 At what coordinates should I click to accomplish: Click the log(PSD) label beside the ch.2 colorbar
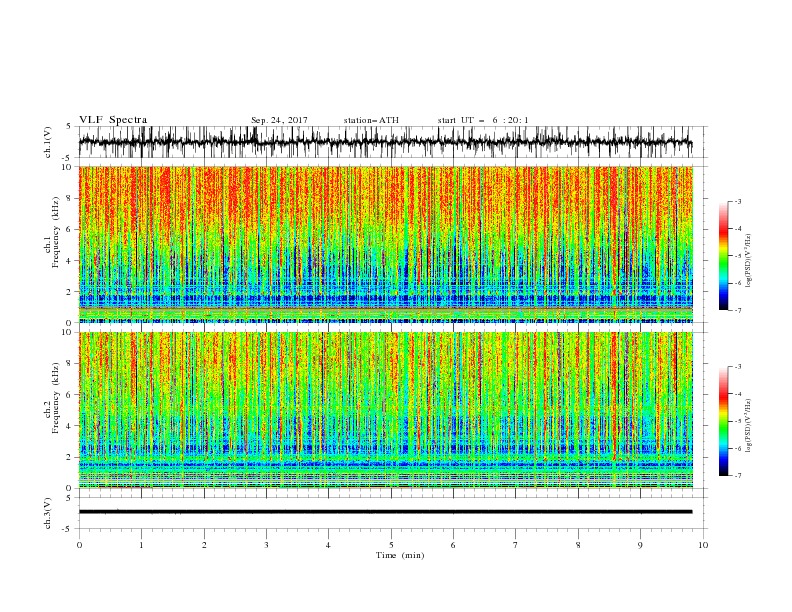click(749, 426)
